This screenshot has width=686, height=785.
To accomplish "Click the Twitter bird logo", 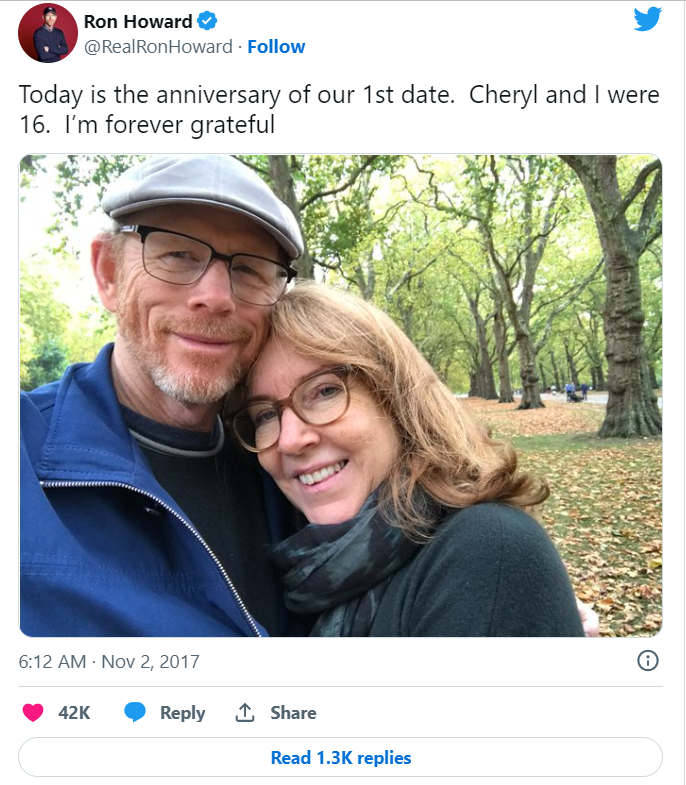I will pyautogui.click(x=647, y=20).
